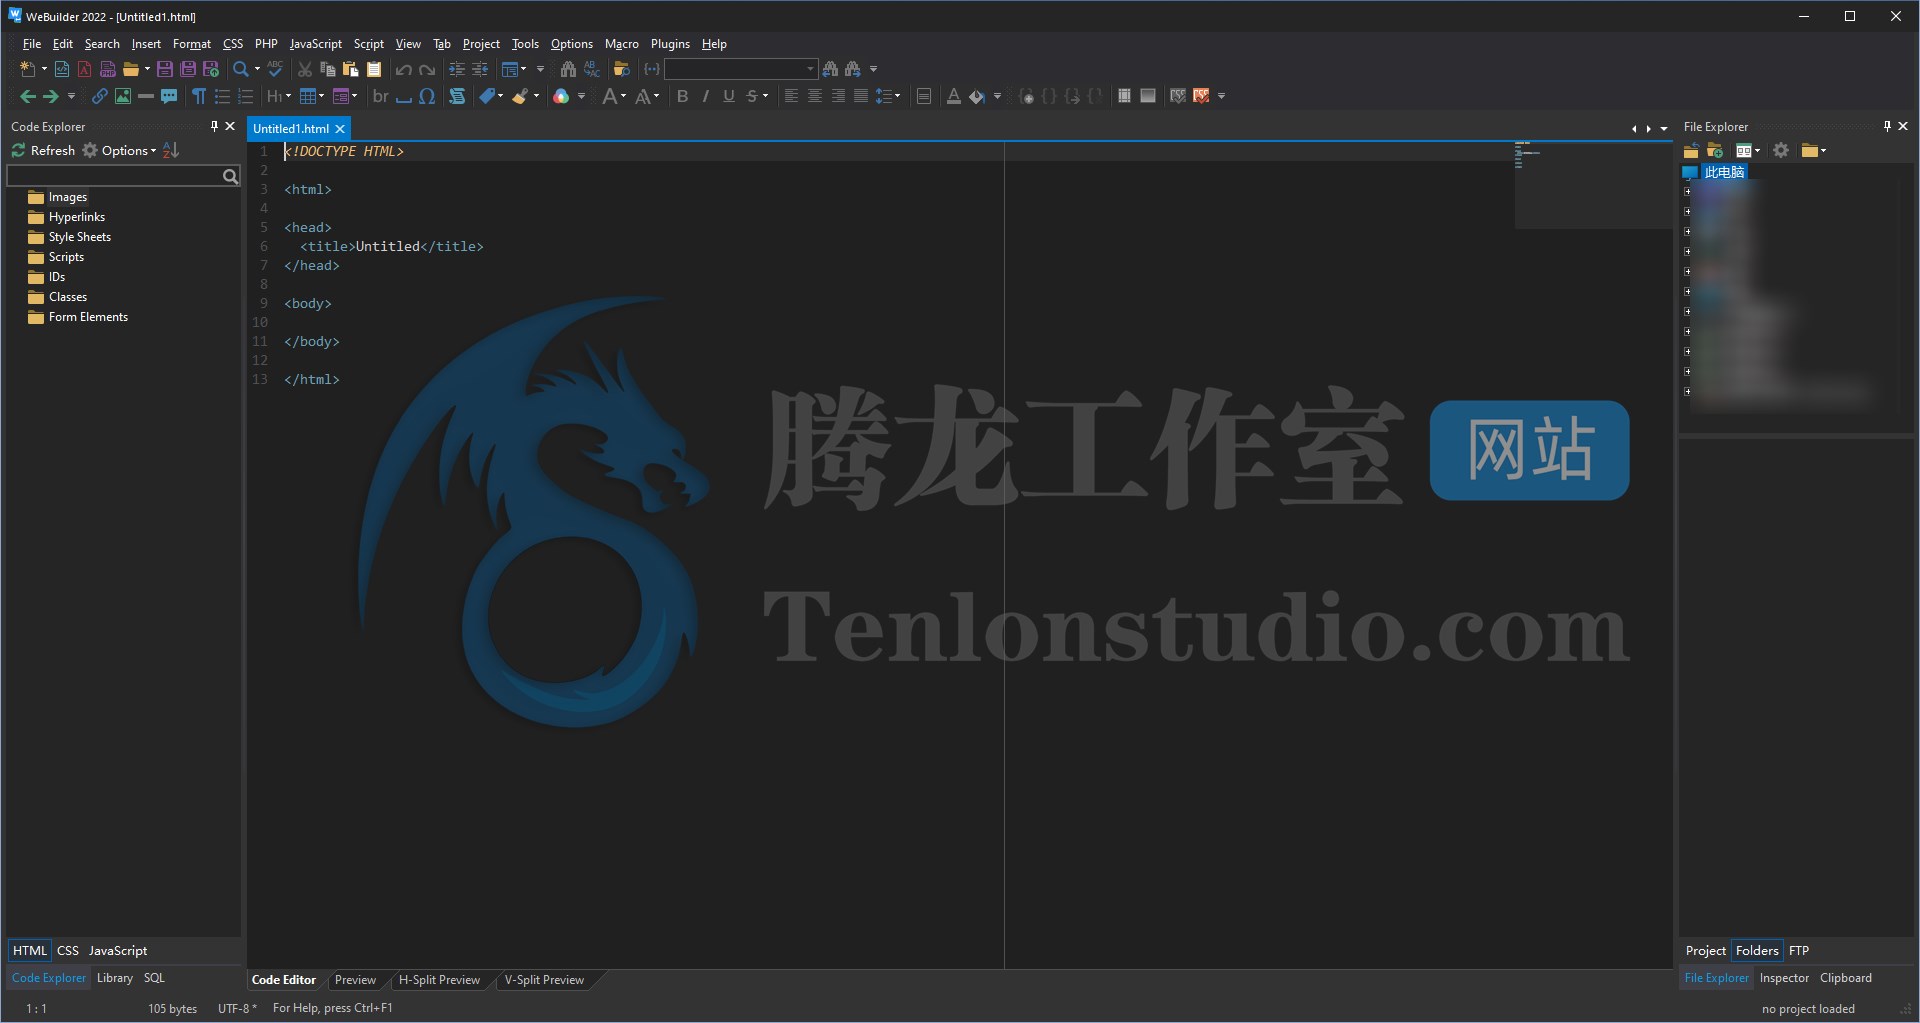Open the SQL panel tab
This screenshot has height=1023, width=1920.
coord(154,978)
